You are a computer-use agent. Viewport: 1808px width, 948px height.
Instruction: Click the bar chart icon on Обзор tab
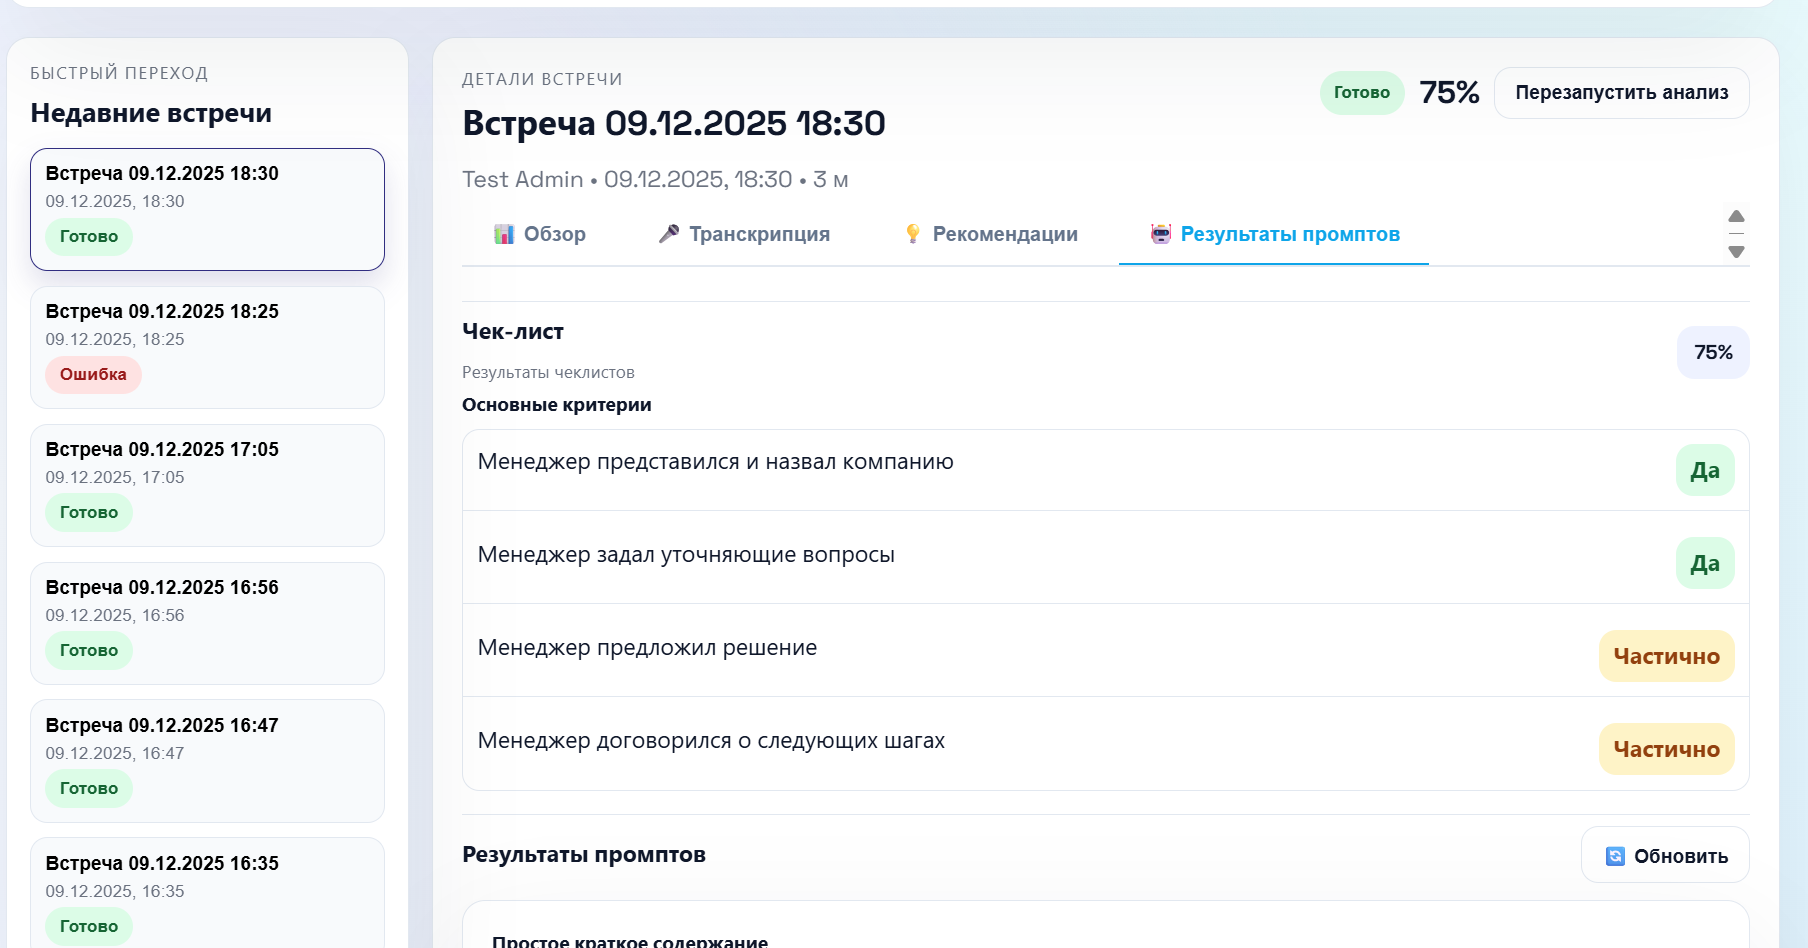coord(506,234)
